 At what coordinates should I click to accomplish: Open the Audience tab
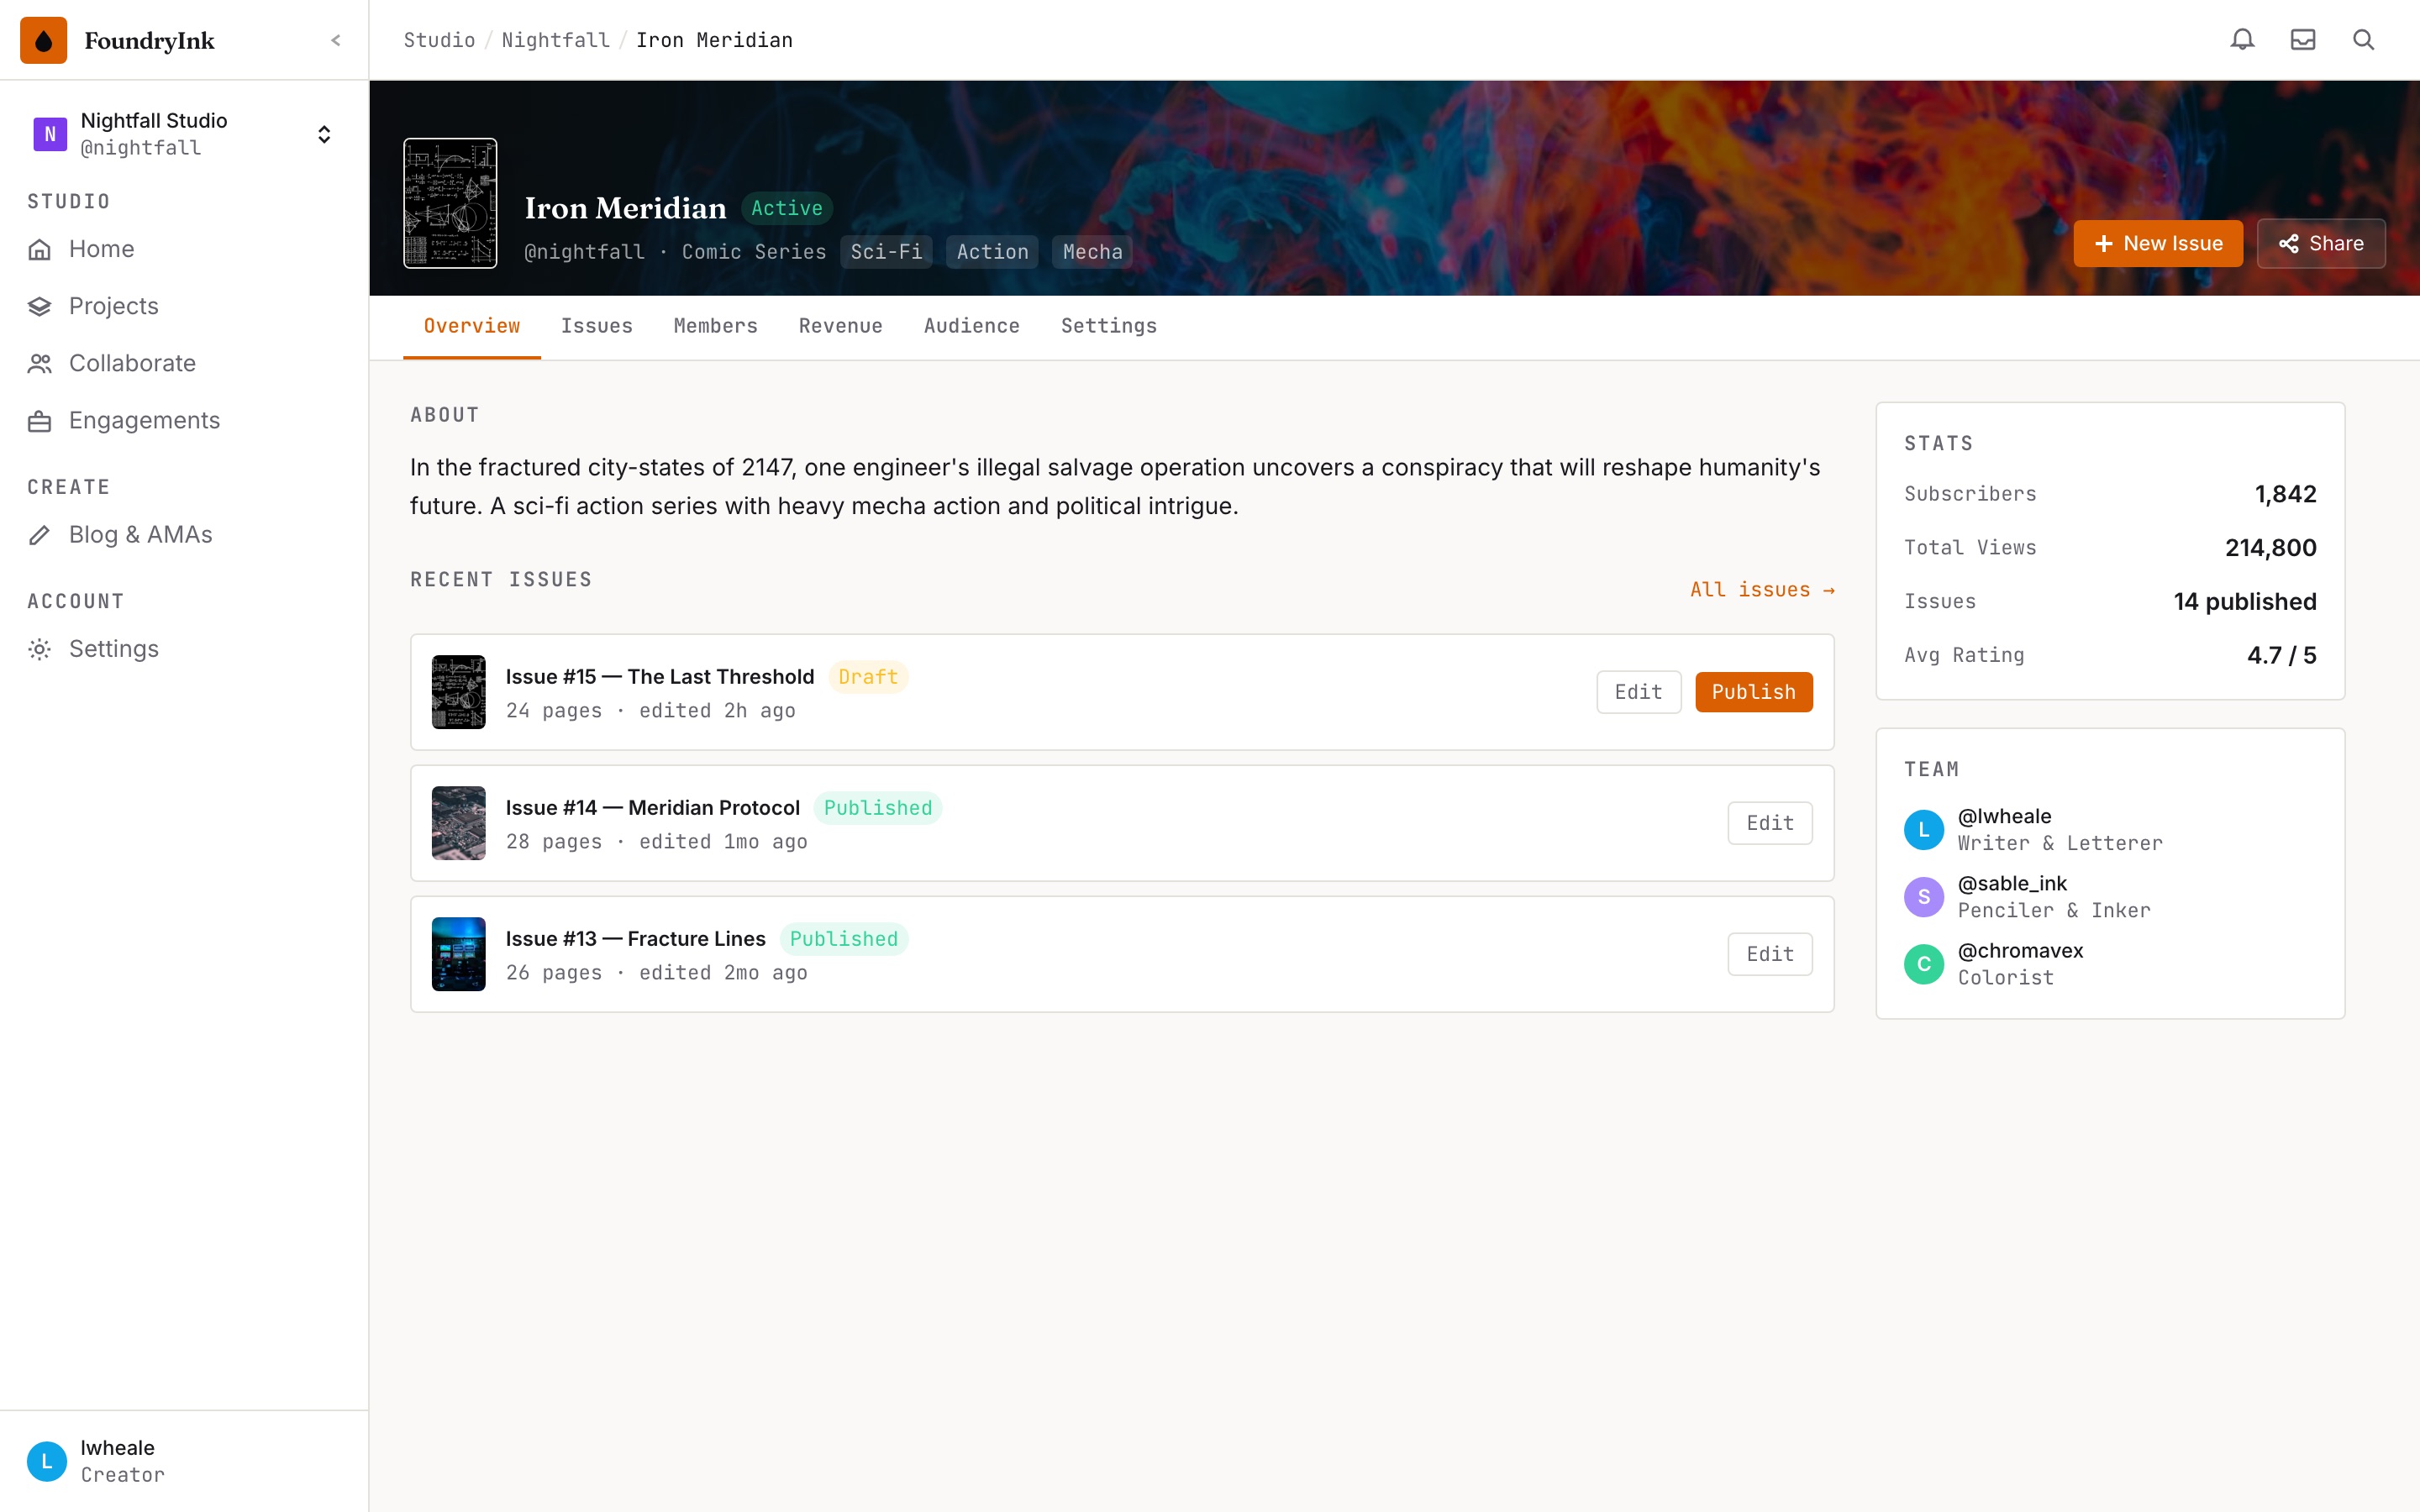972,326
